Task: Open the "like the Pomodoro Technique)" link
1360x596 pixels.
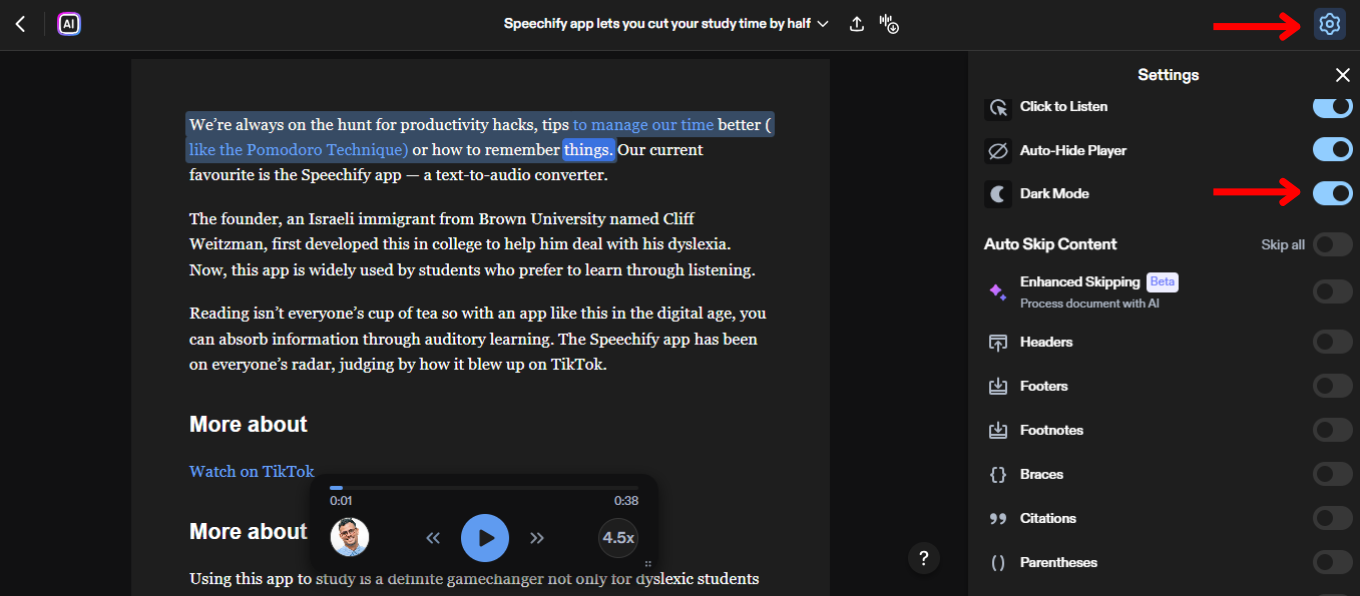Action: 298,150
